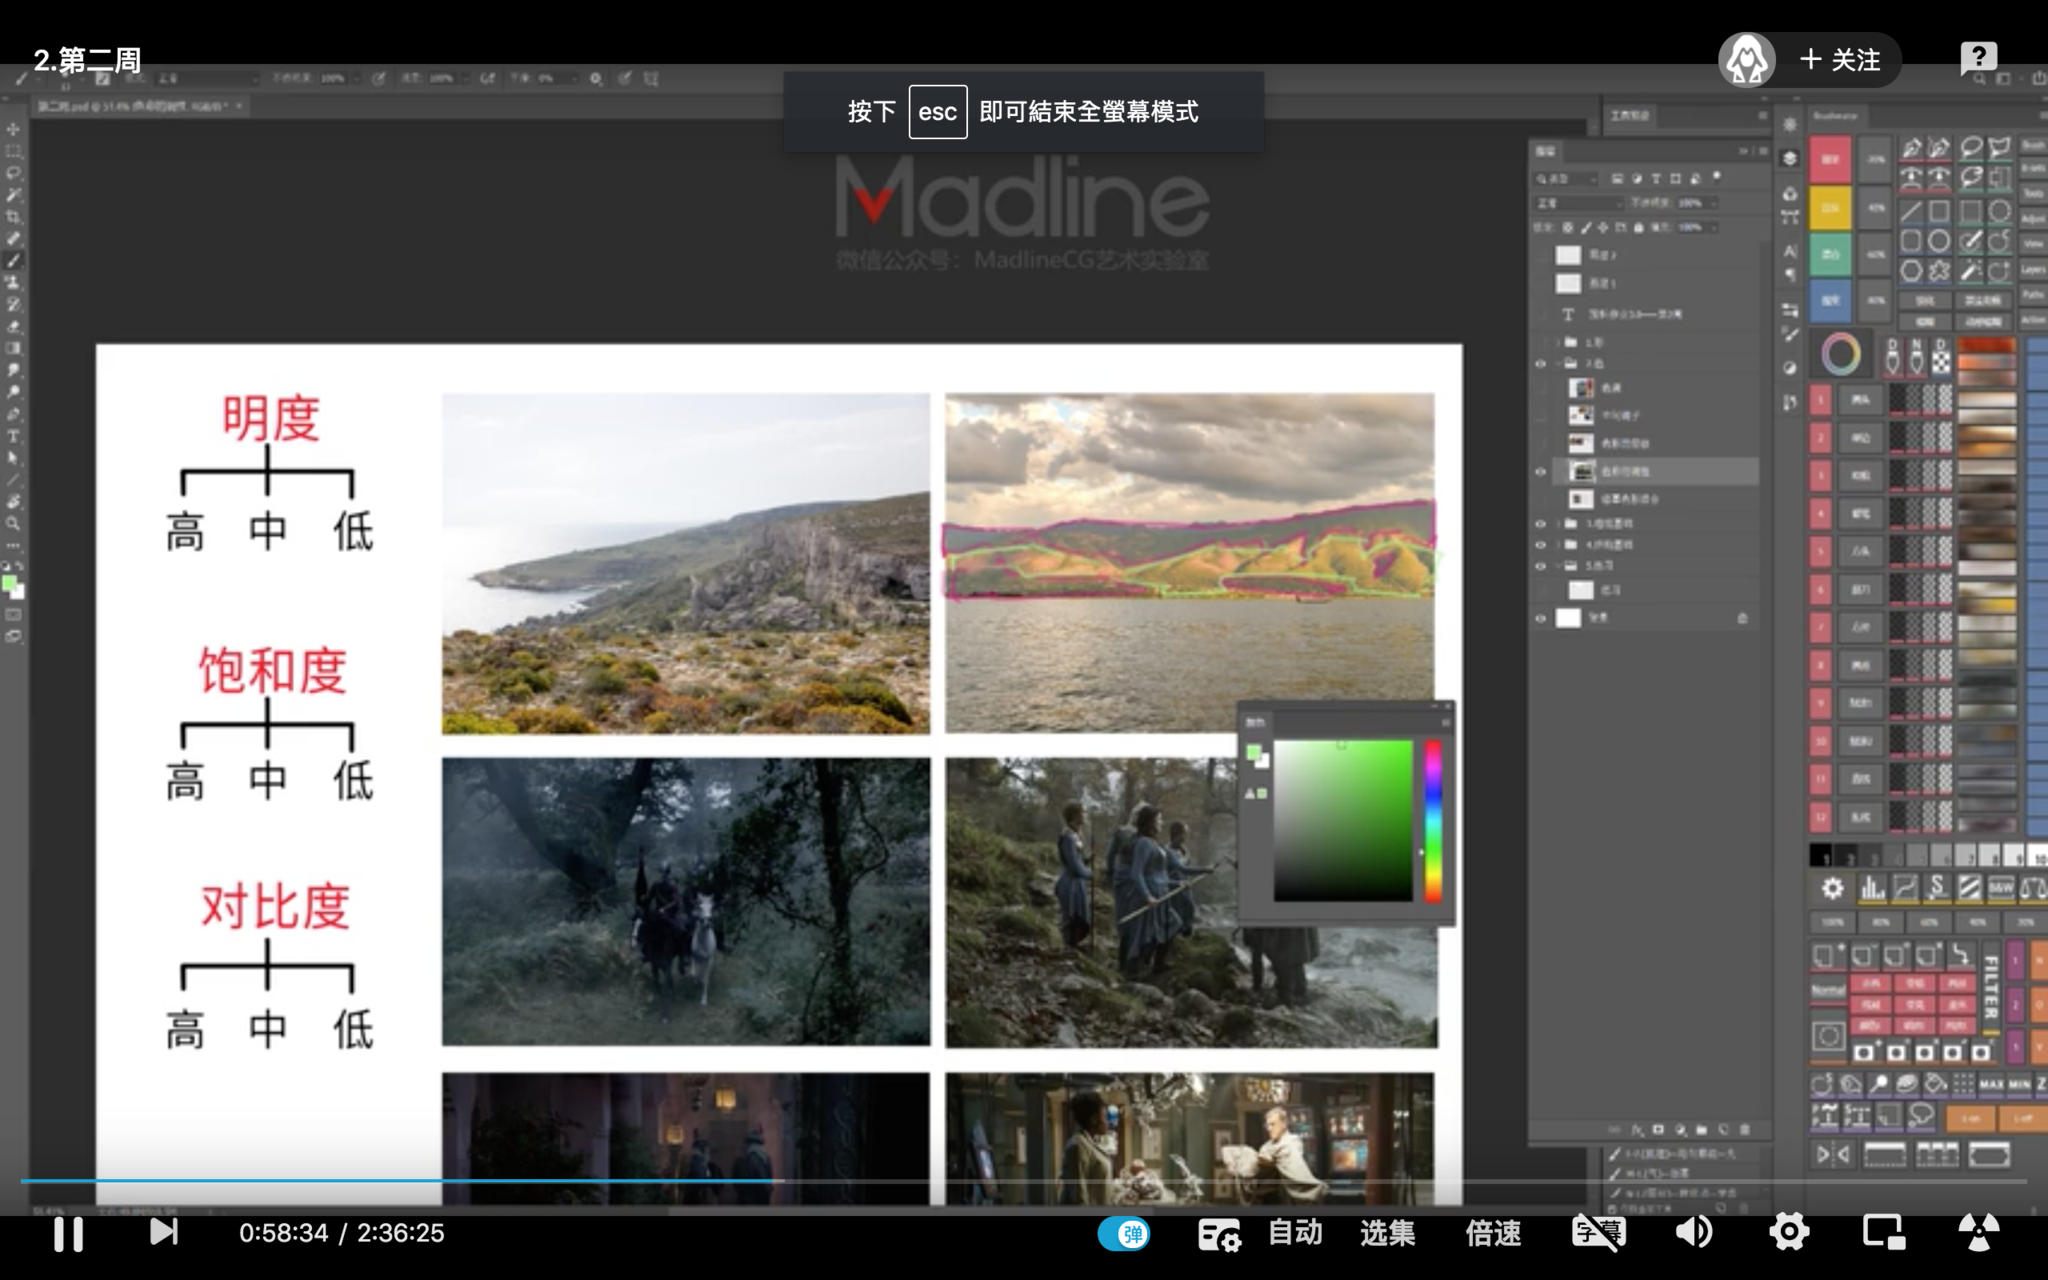Click the star shape icon in Brusherator grid
The width and height of the screenshot is (2048, 1280).
(x=1940, y=270)
